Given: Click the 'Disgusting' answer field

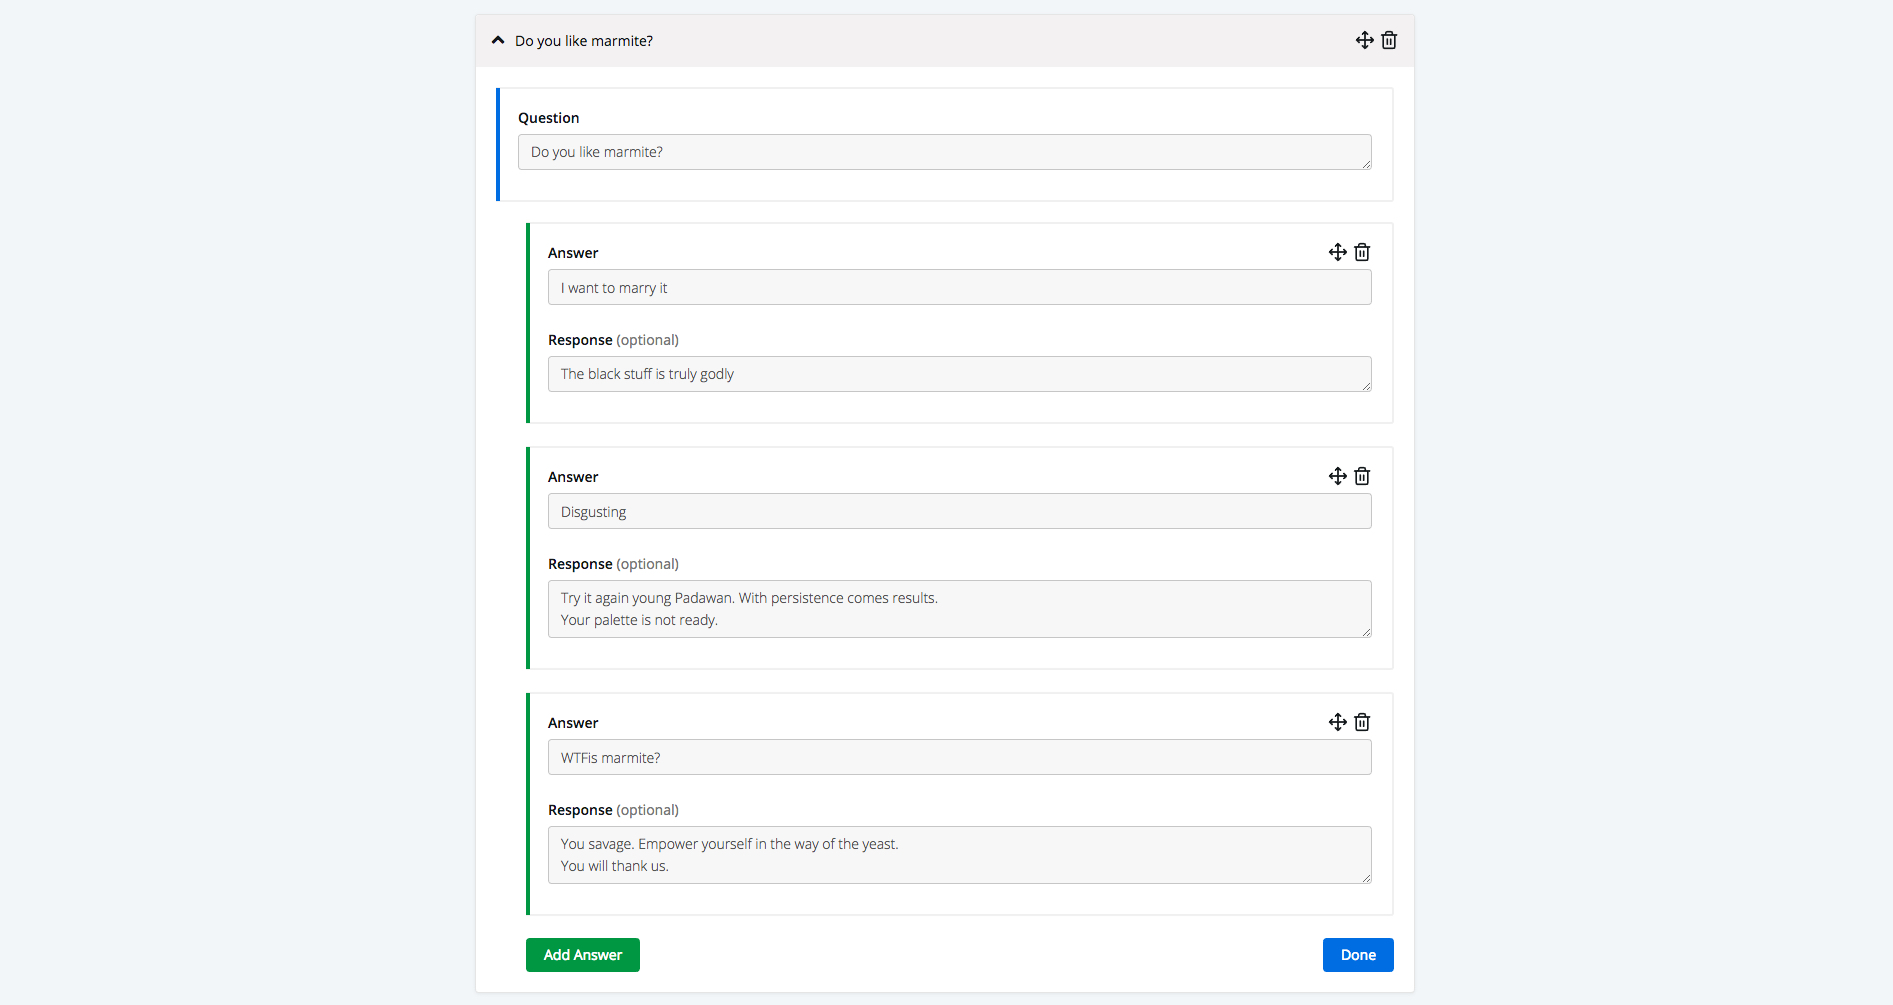Looking at the screenshot, I should pos(959,511).
